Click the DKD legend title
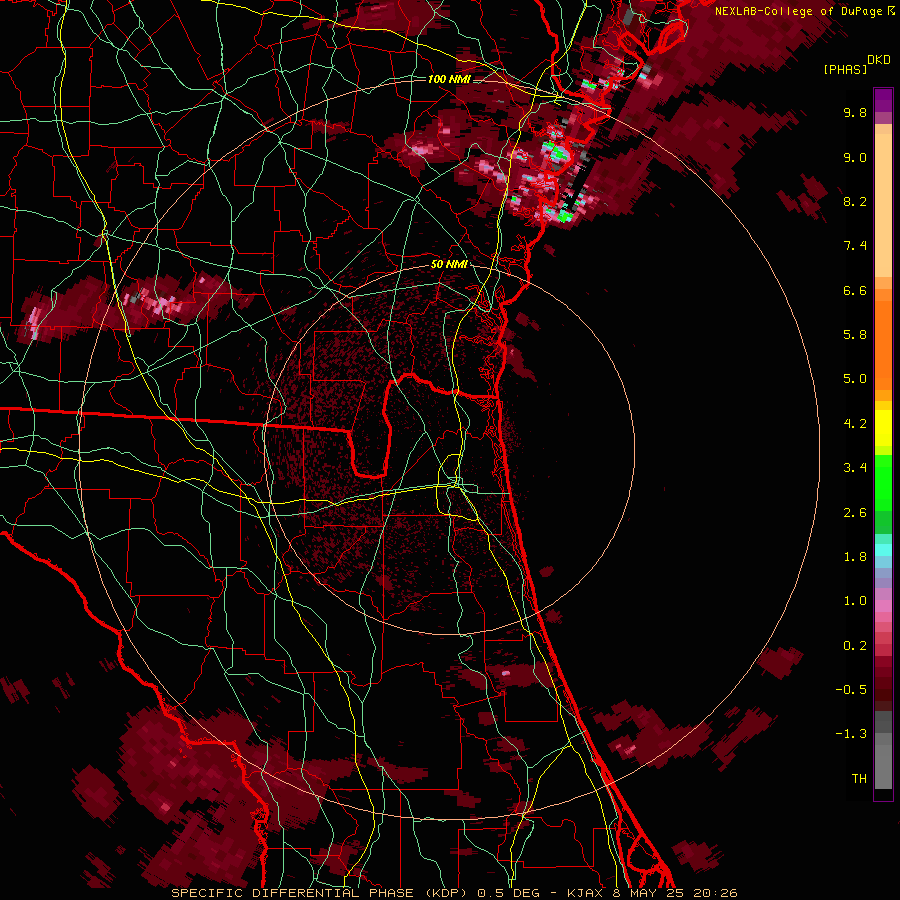The image size is (900, 900). [879, 60]
